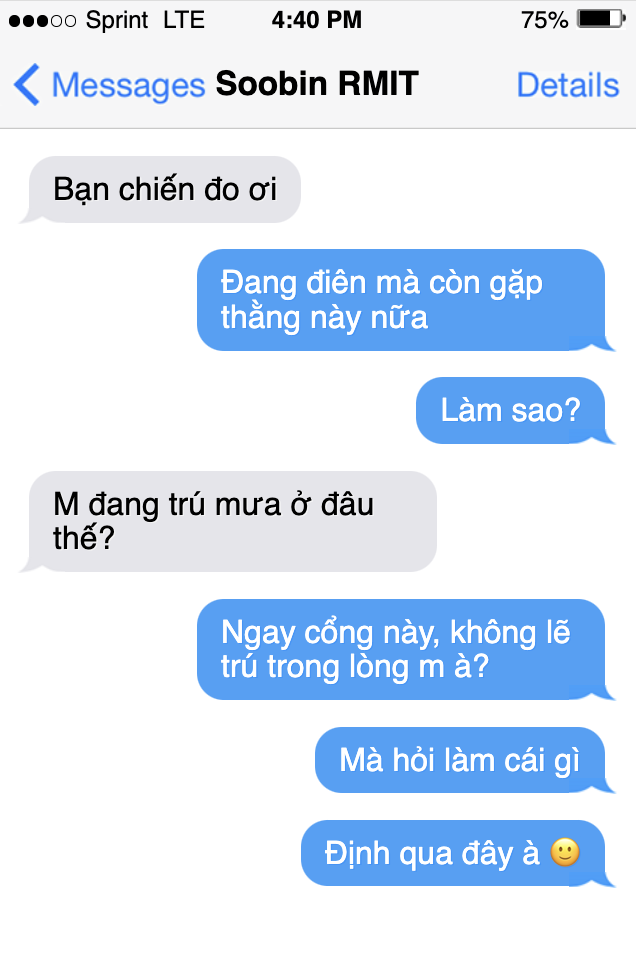Tap the "Ngay cổng này" message bubble
636x964 pixels.
tap(404, 649)
